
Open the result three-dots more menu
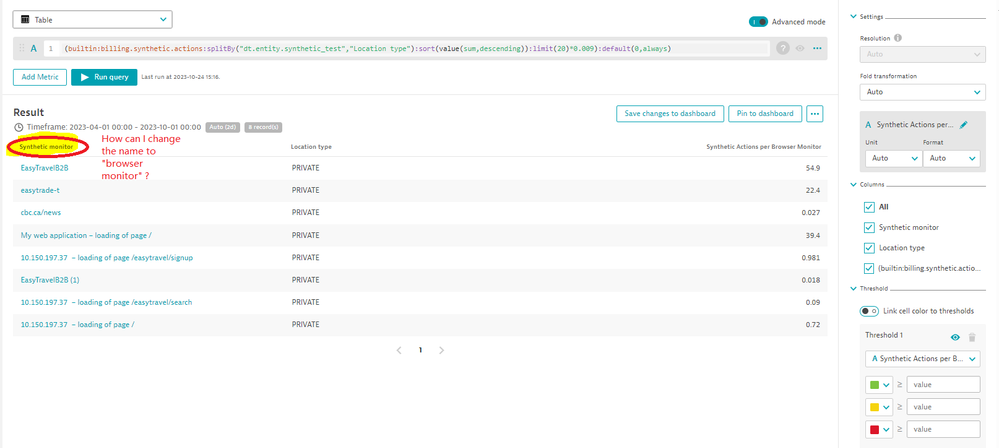click(x=814, y=114)
